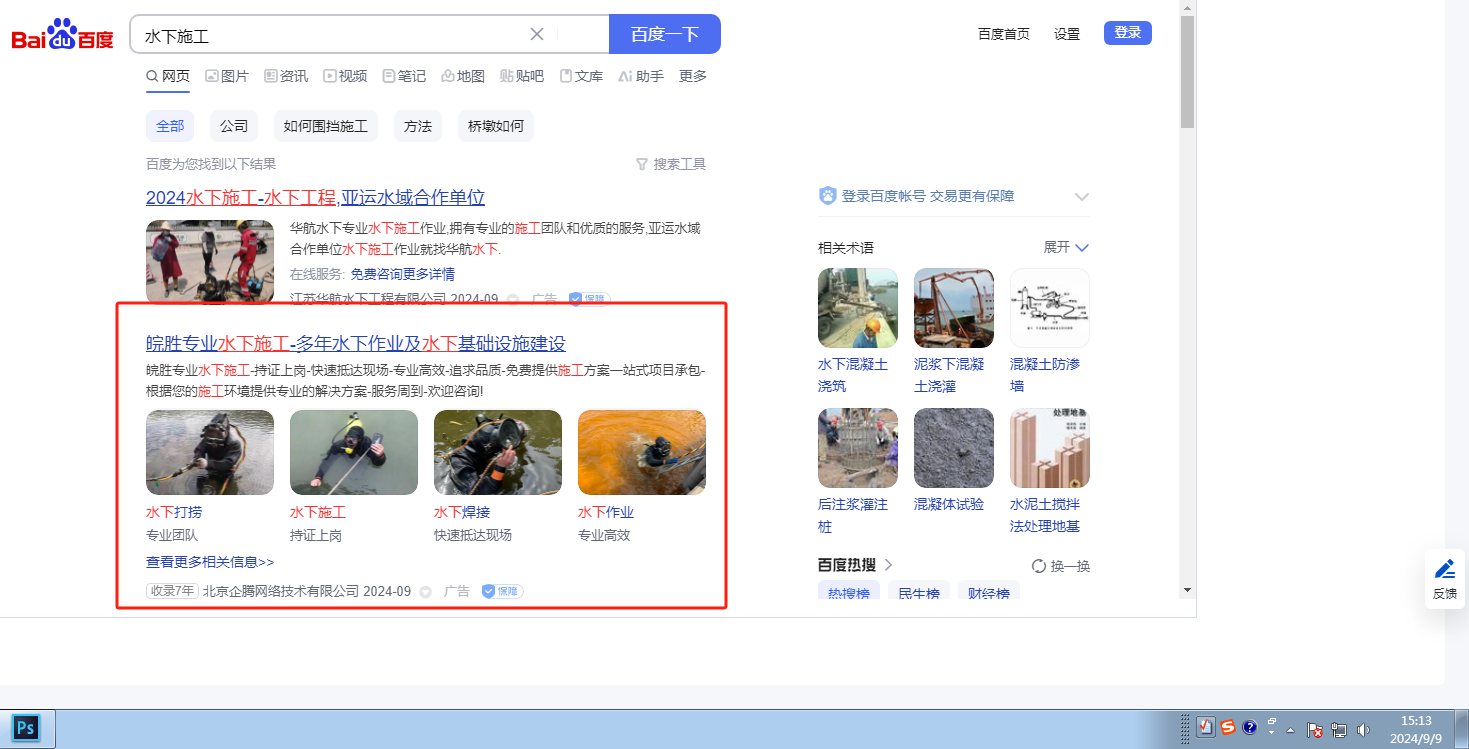Viewport: 1469px width, 749px height.
Task: Open the 设置 settings menu
Action: coord(1067,34)
